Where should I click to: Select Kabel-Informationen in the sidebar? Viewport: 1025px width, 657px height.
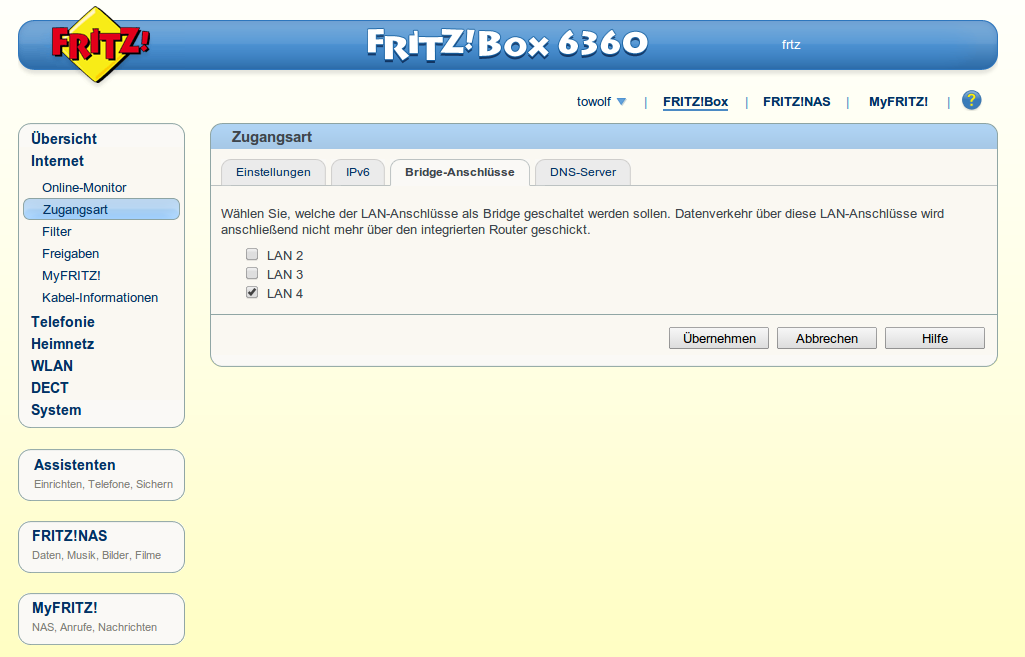(x=100, y=297)
